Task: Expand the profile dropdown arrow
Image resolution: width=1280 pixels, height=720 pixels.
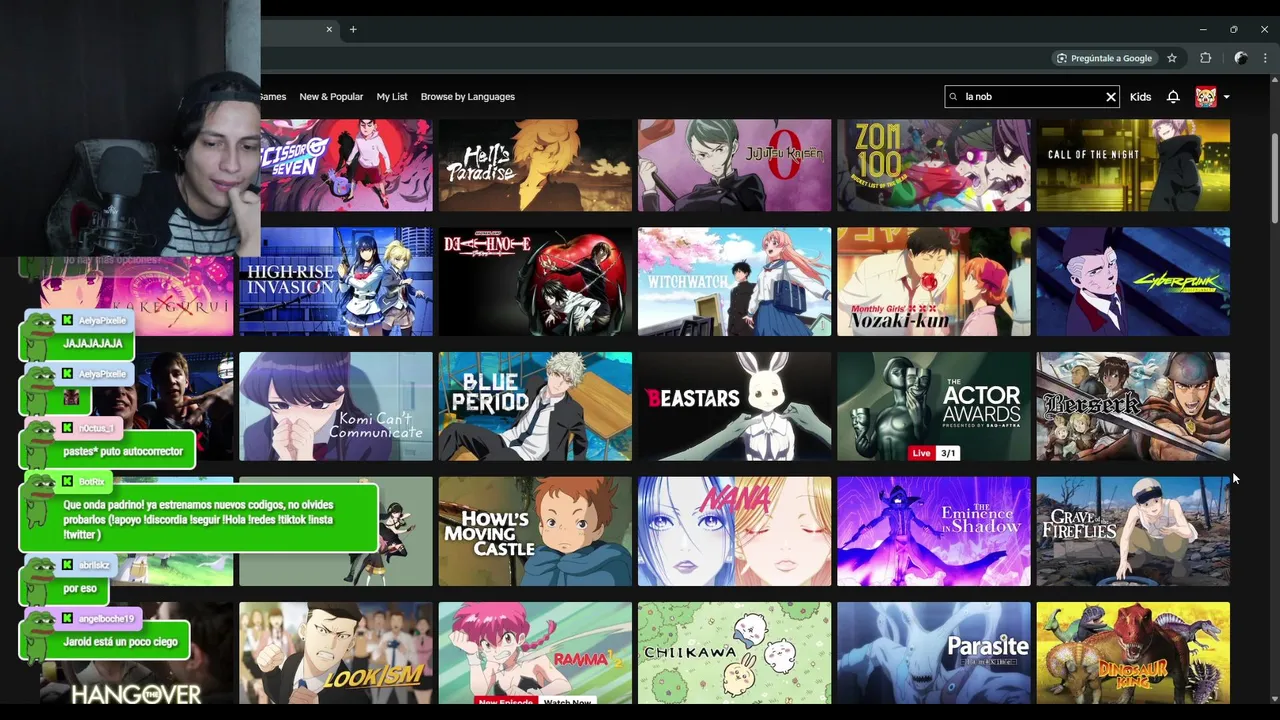Action: pyautogui.click(x=1227, y=98)
